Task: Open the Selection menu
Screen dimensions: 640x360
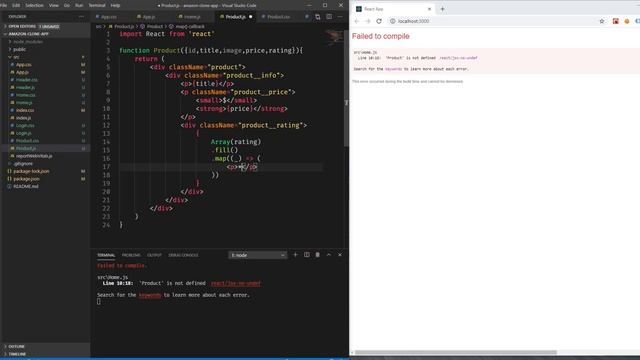Action: point(34,5)
